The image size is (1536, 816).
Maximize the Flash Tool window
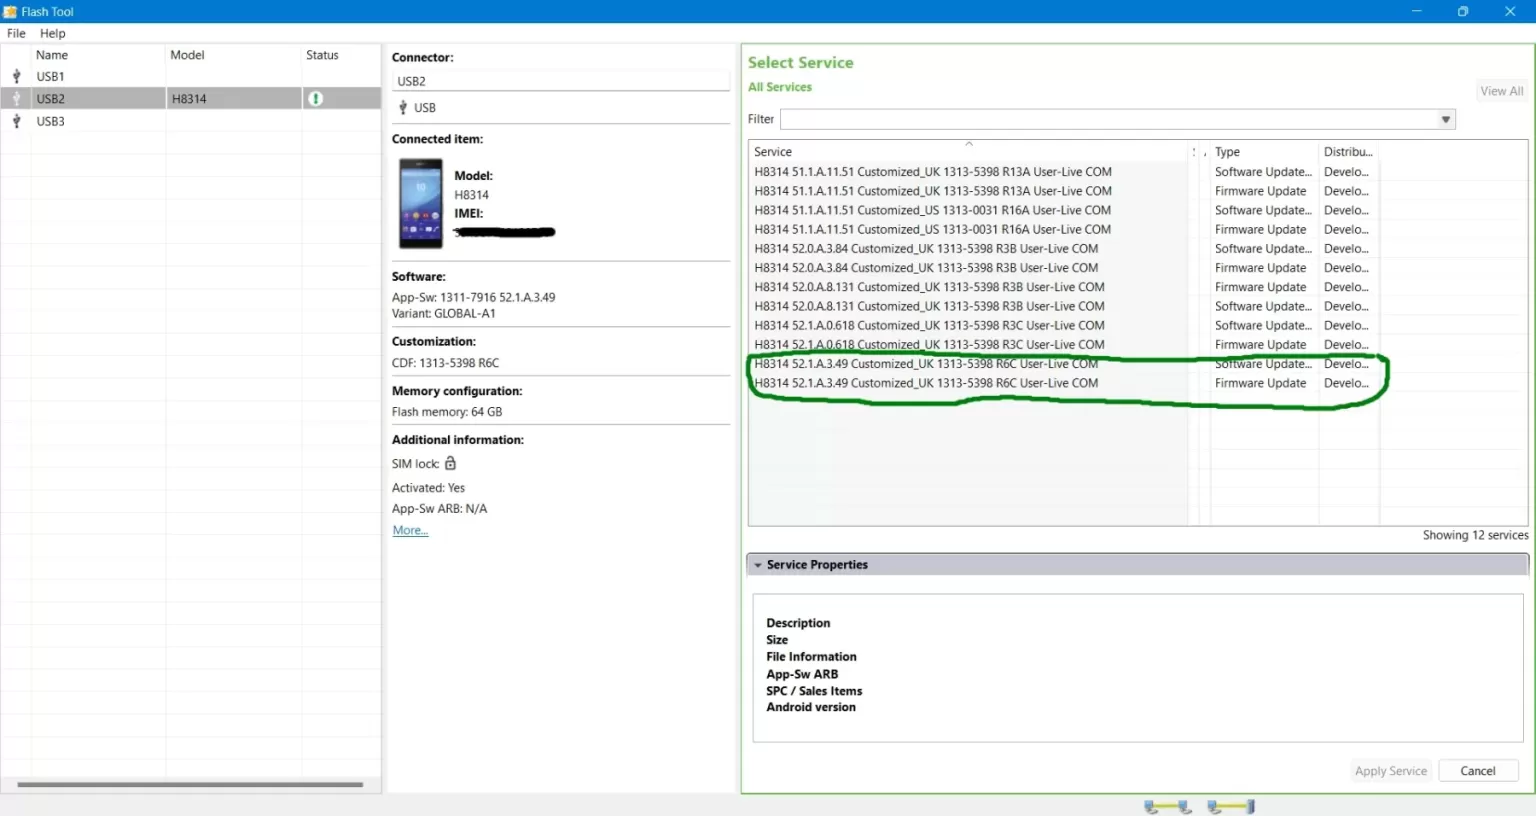coord(1463,11)
